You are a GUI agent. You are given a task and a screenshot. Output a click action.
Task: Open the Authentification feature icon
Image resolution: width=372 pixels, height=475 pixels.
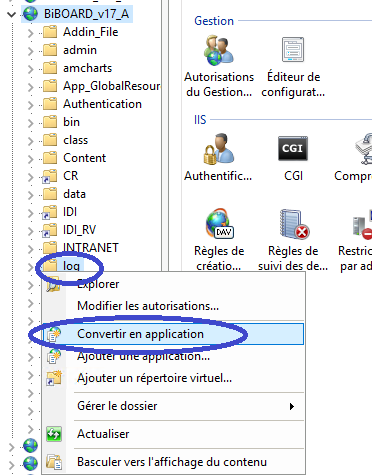click(x=219, y=149)
